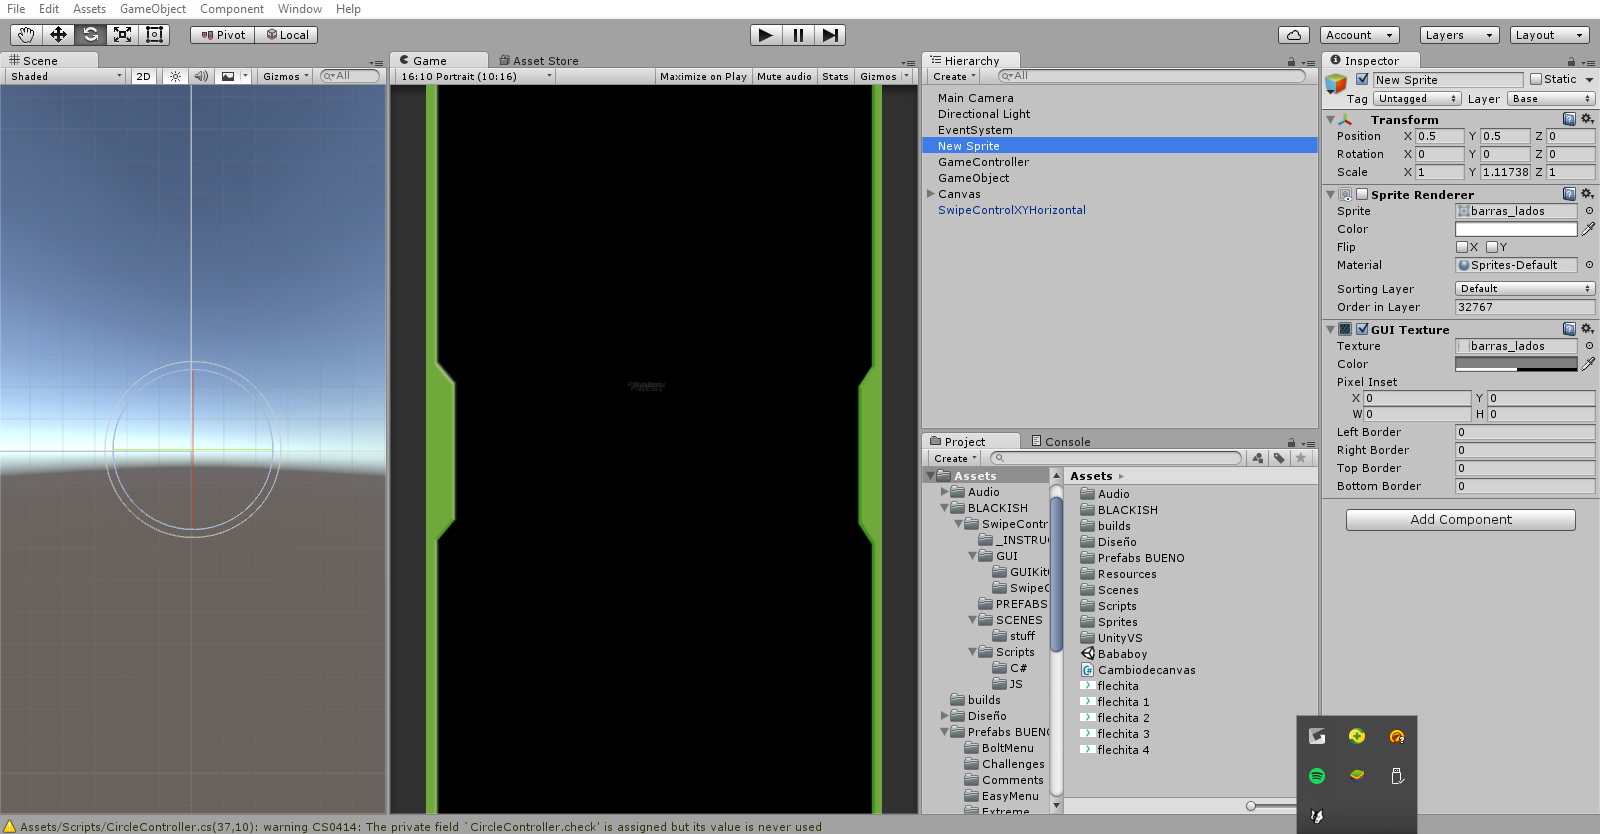The height and width of the screenshot is (834, 1600).
Task: Click the Project Create button
Action: (955, 458)
